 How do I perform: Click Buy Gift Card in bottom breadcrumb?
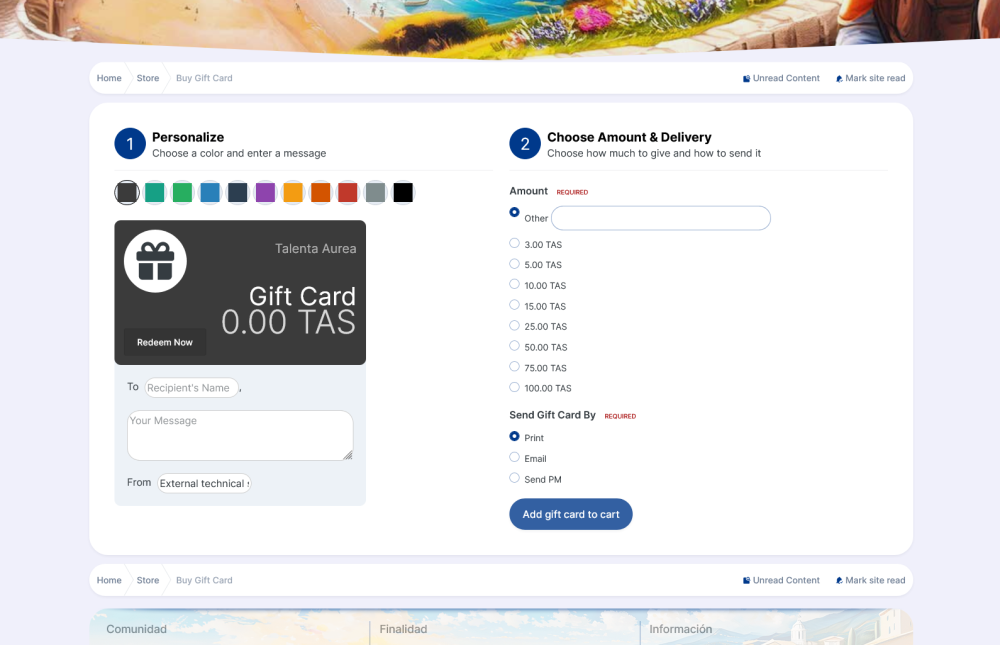click(x=204, y=580)
